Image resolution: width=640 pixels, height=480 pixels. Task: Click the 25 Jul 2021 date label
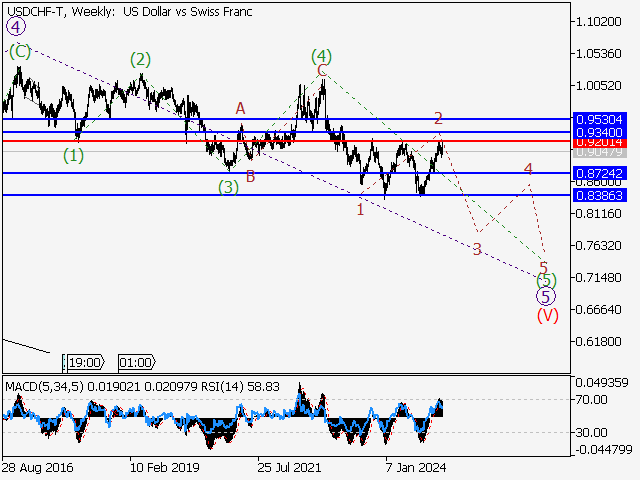tap(289, 467)
